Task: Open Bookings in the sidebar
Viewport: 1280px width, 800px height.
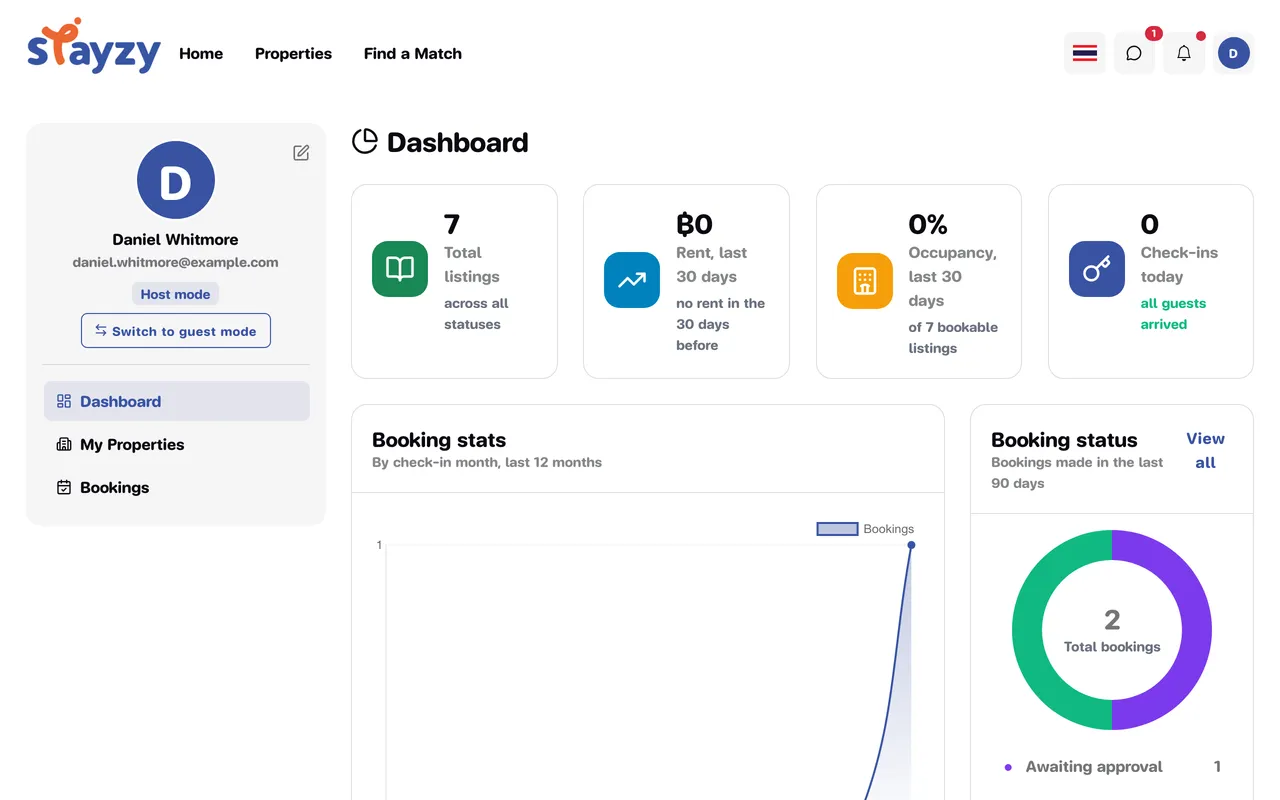Action: pyautogui.click(x=177, y=487)
